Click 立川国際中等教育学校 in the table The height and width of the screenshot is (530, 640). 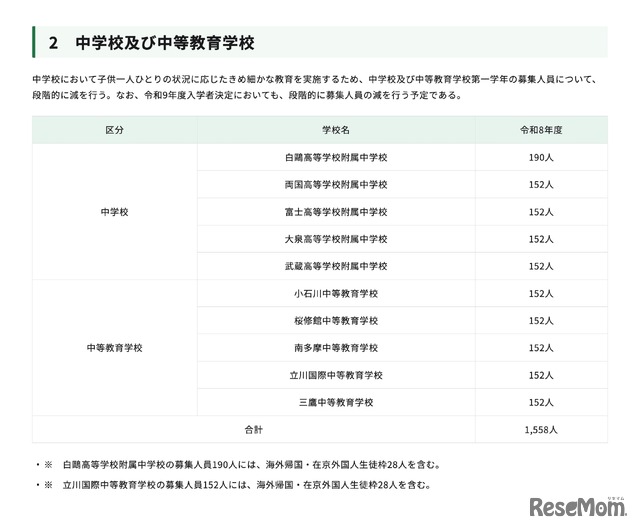point(336,375)
